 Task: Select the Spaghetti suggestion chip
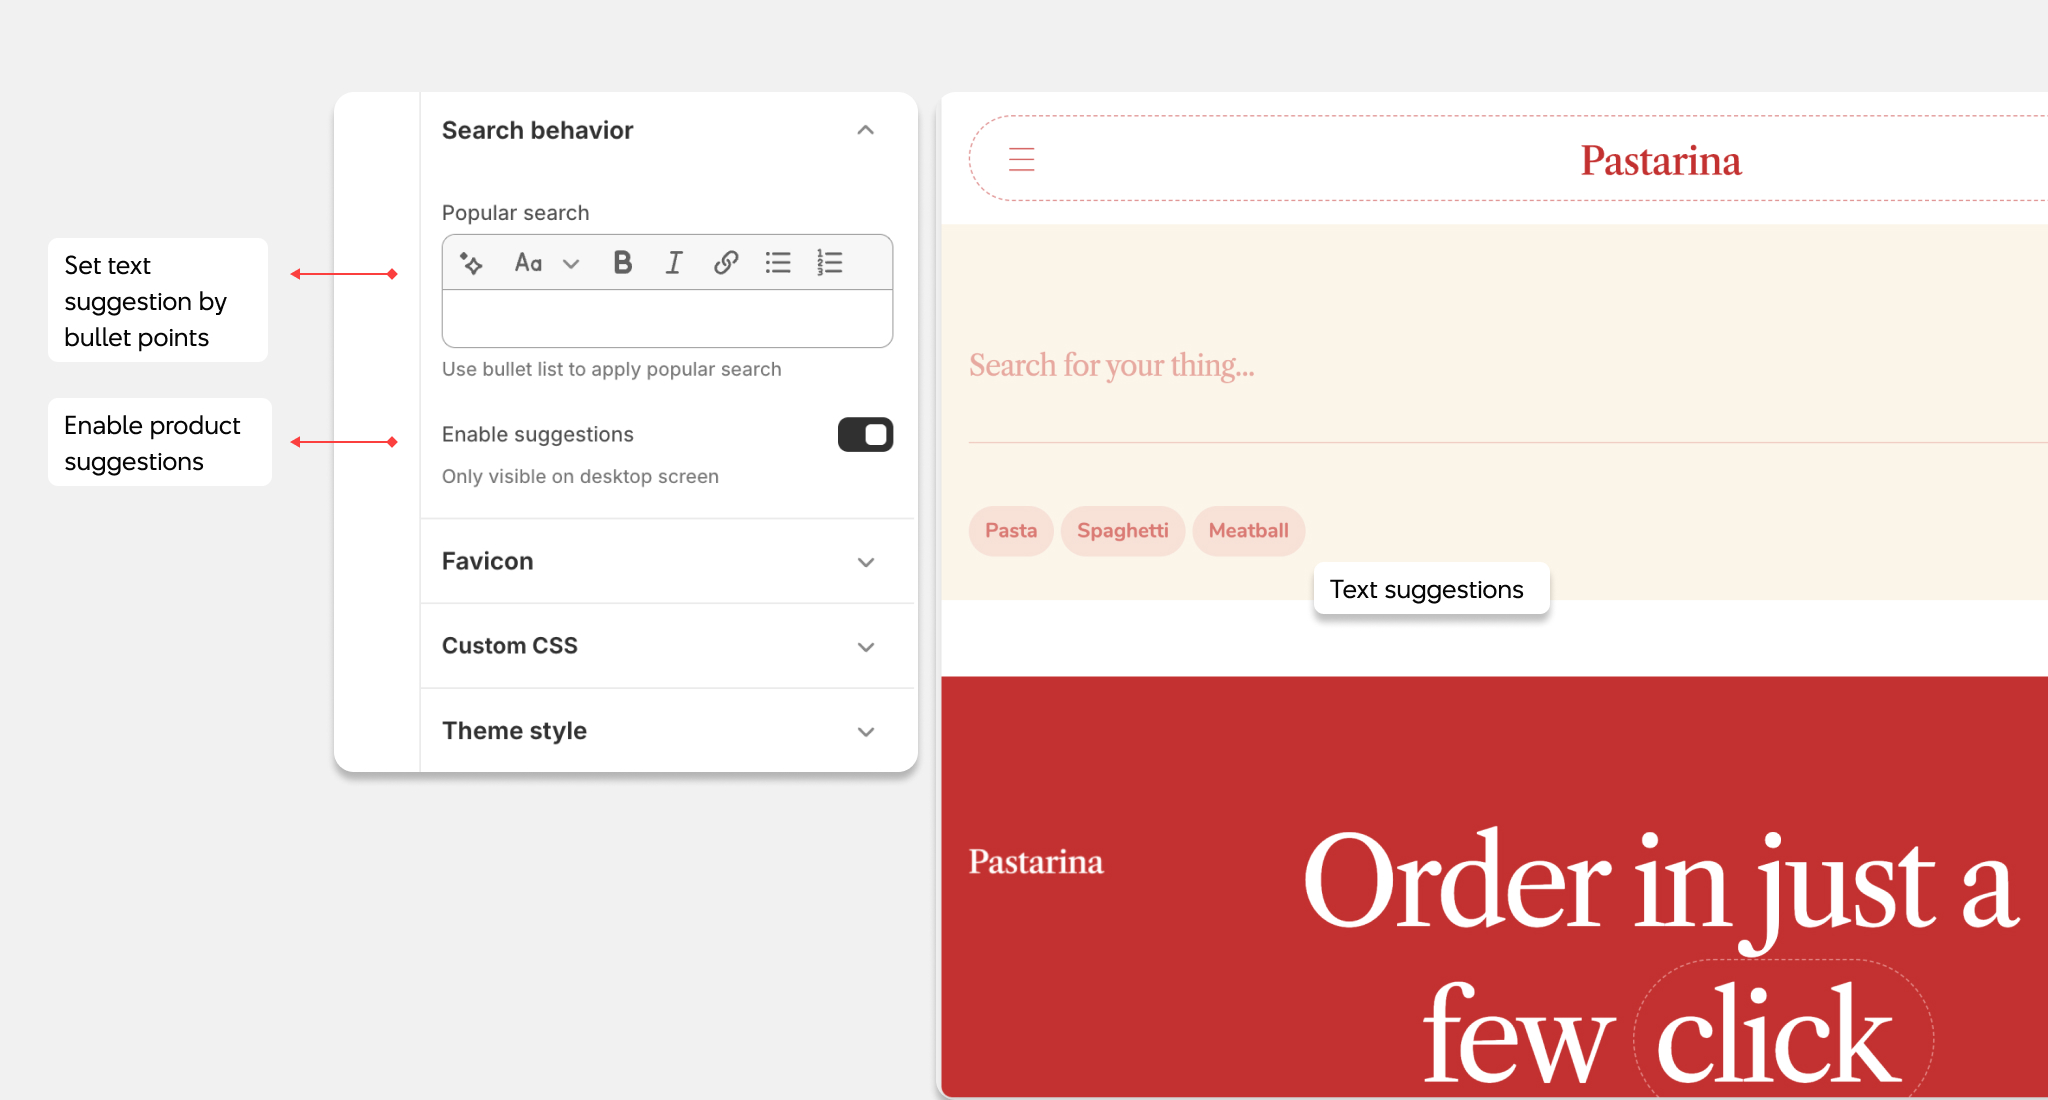[x=1123, y=531]
